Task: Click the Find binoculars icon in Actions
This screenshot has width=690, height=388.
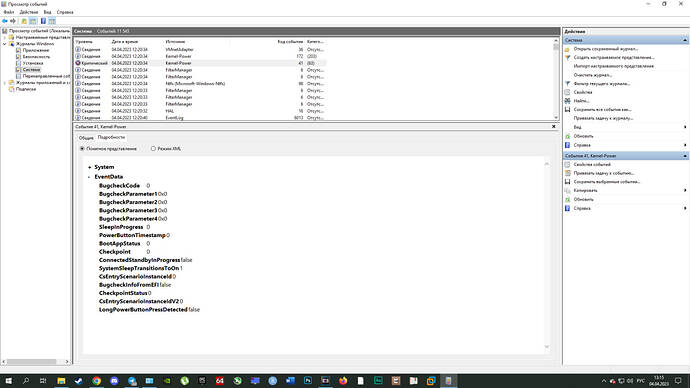Action: pos(567,101)
